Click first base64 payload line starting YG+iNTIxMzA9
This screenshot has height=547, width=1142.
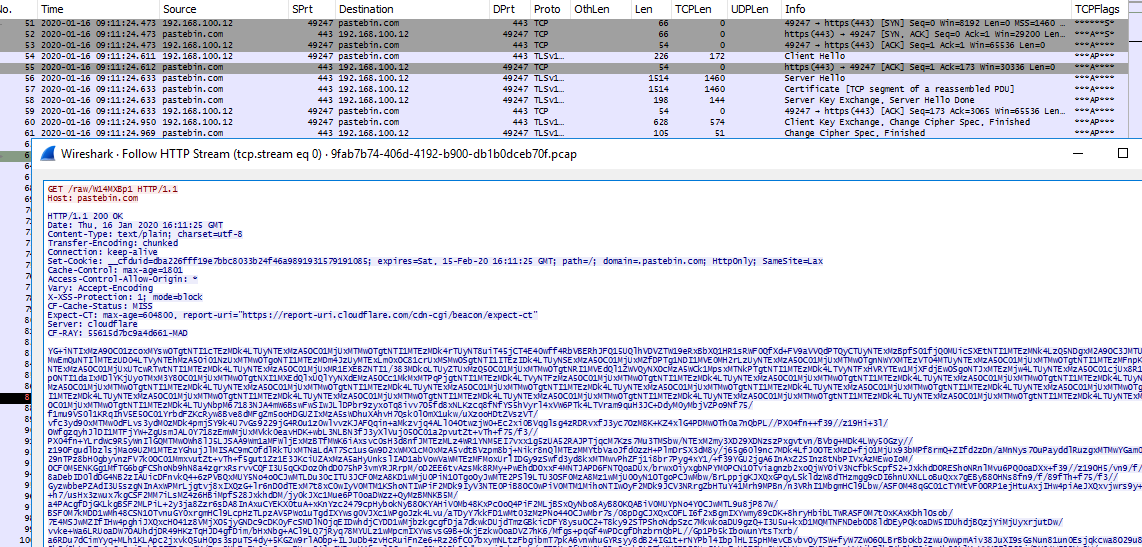[594, 350]
